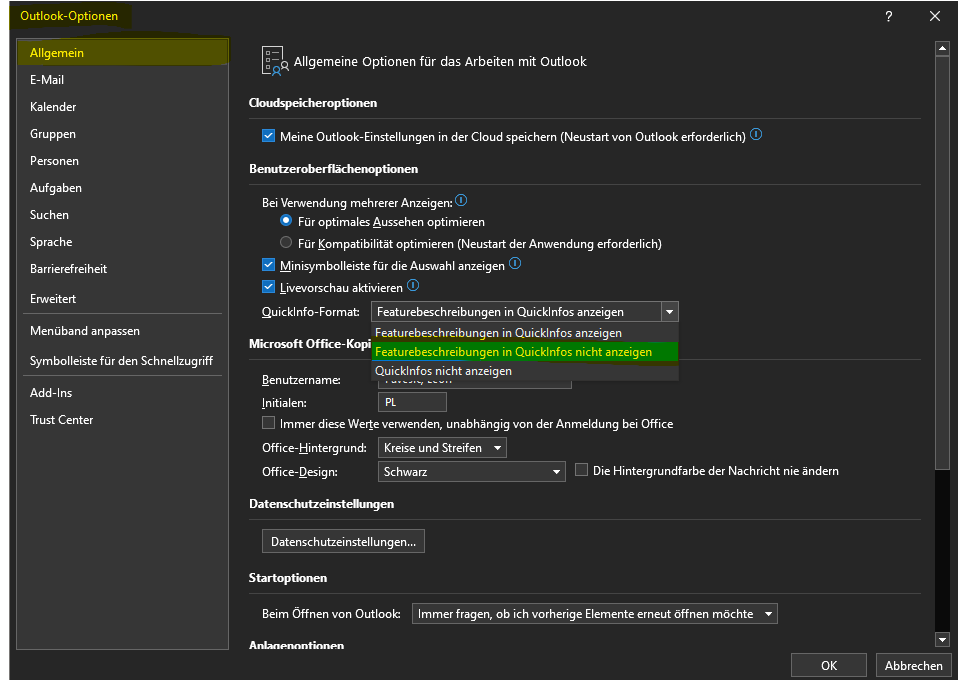Click the scrollbar down arrow
The width and height of the screenshot is (958, 680).
coord(942,640)
